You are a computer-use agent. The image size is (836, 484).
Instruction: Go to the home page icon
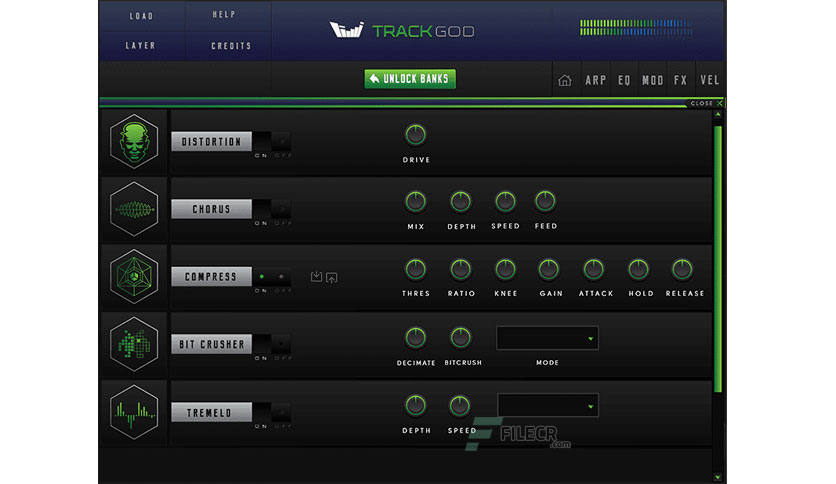[565, 80]
